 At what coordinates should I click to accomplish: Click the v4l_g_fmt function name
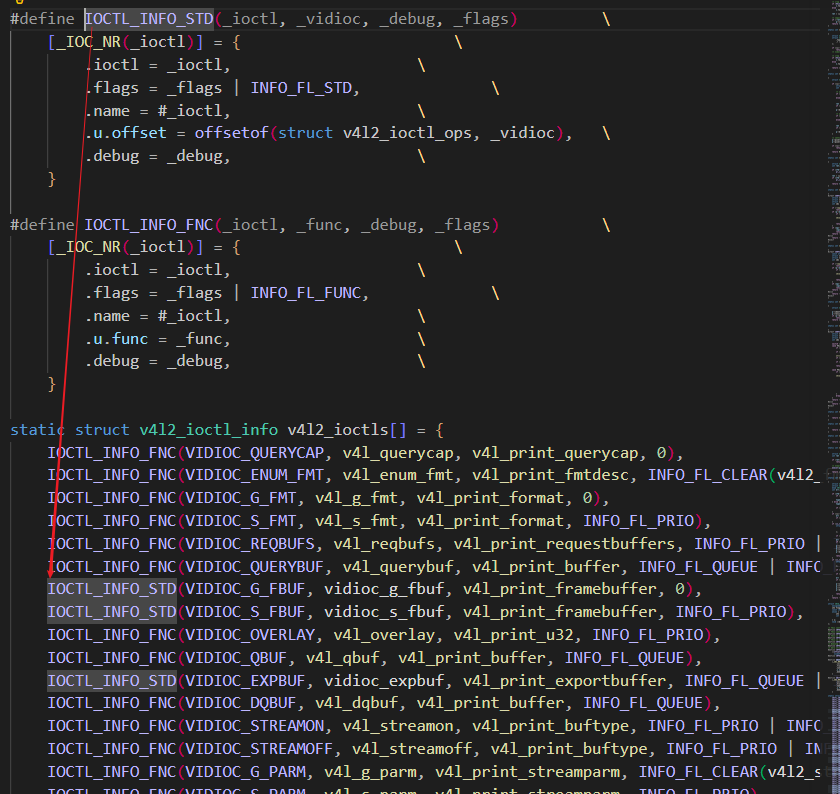(356, 498)
